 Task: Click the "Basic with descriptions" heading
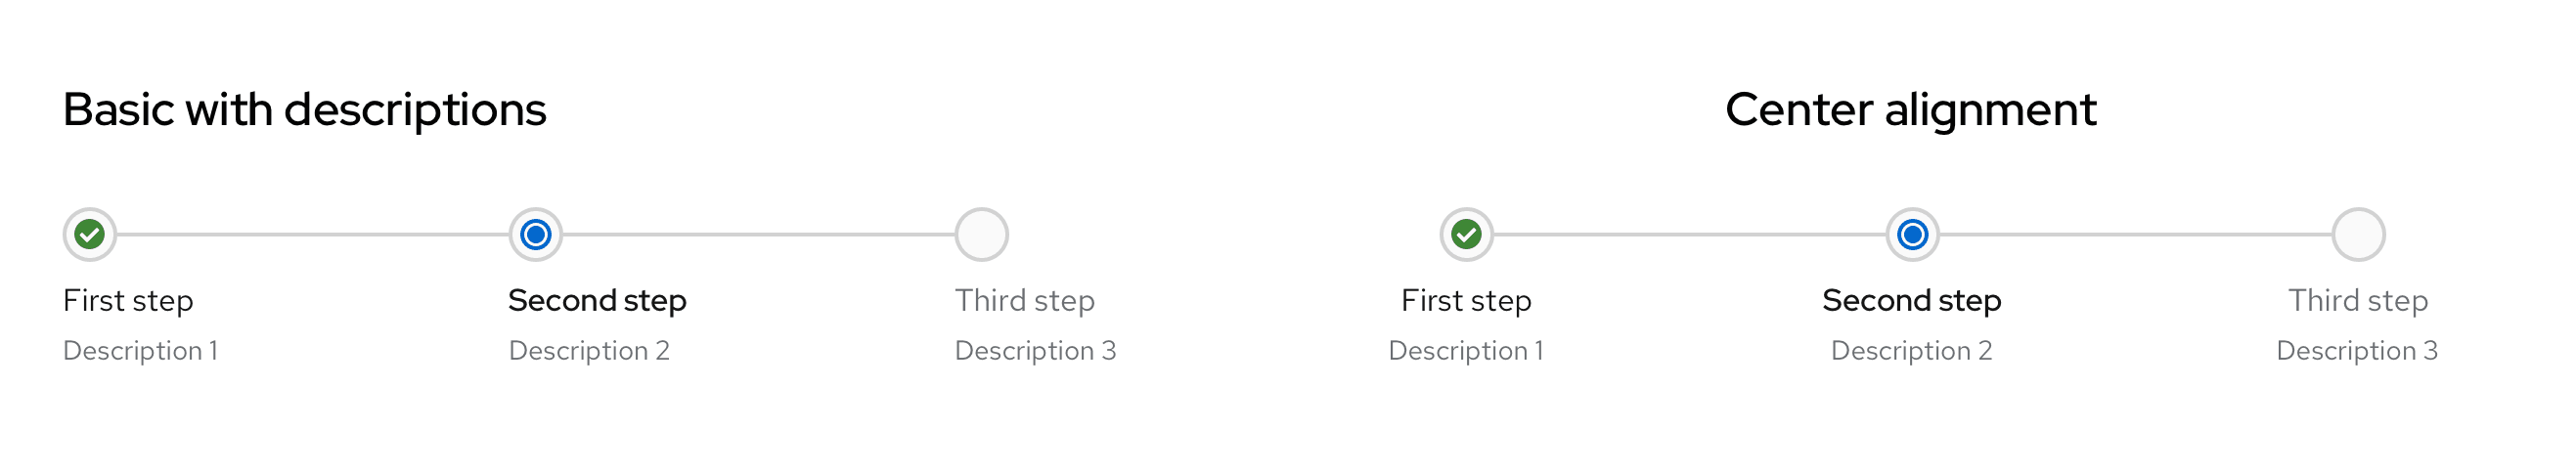304,109
